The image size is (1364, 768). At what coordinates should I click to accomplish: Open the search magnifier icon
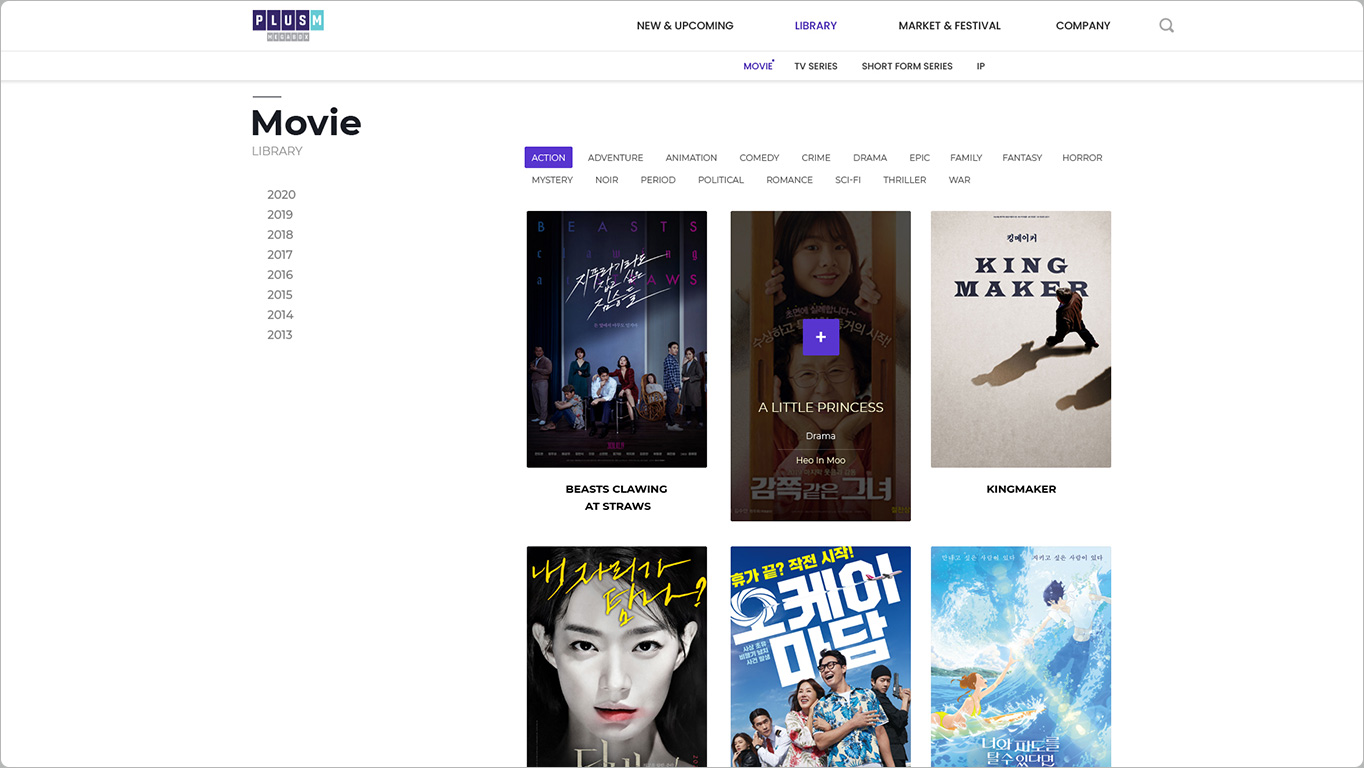point(1166,26)
